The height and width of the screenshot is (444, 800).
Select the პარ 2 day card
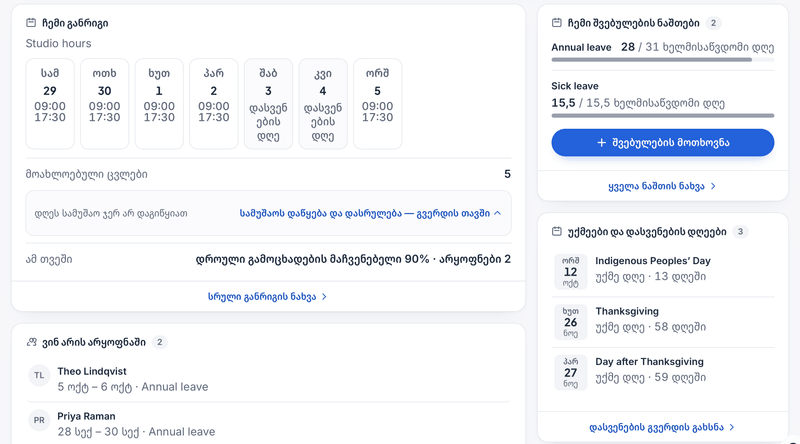(214, 104)
